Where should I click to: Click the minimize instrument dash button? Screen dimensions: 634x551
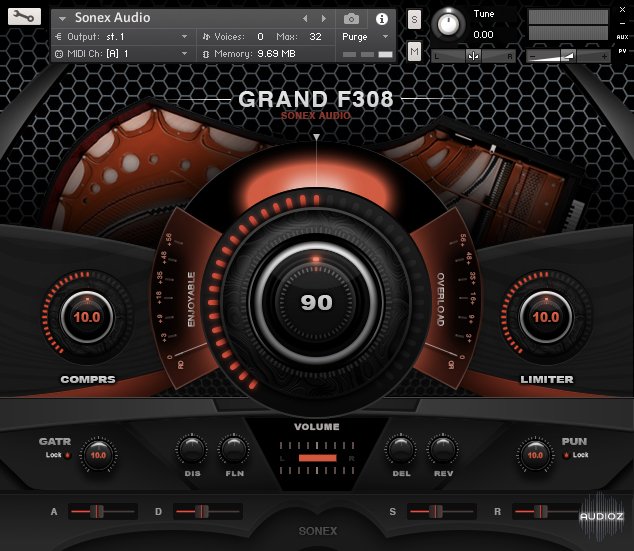click(622, 24)
